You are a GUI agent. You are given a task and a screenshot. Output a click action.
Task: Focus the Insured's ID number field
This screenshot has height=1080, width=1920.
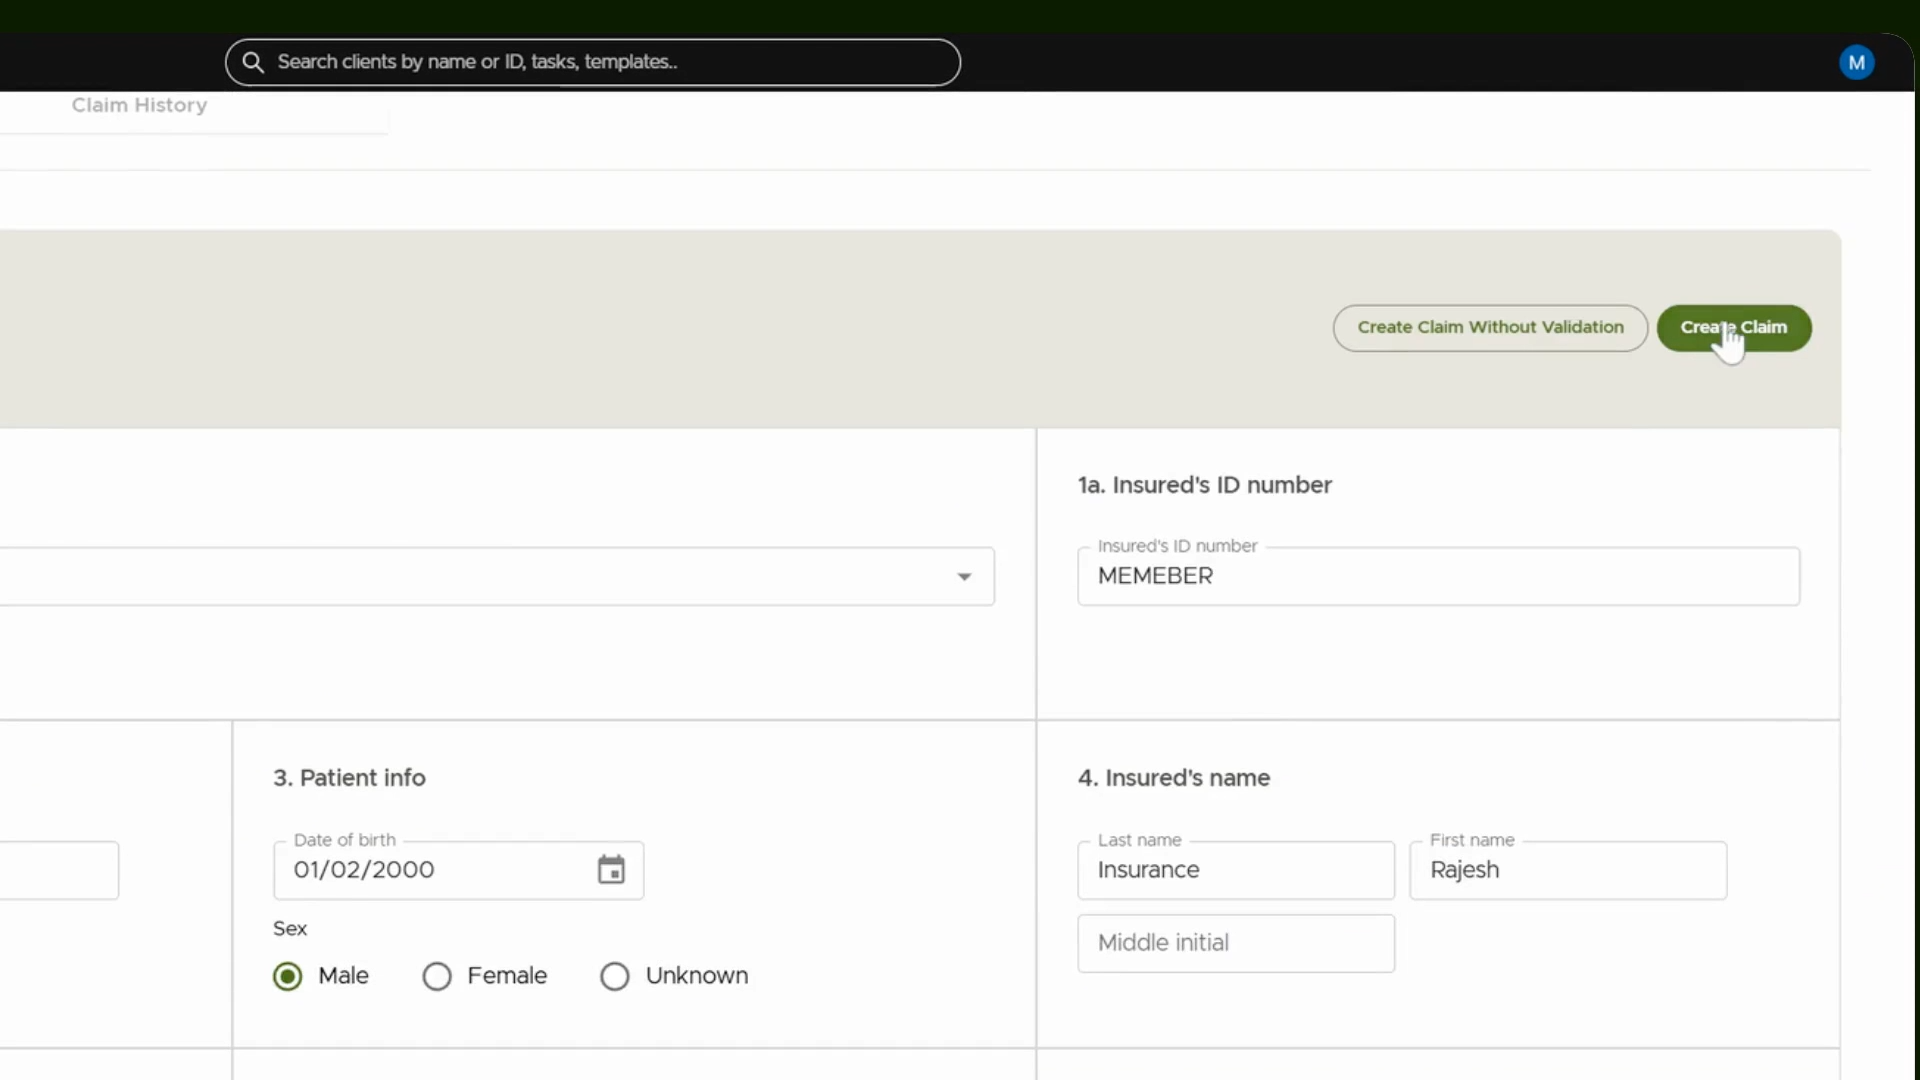[1438, 576]
